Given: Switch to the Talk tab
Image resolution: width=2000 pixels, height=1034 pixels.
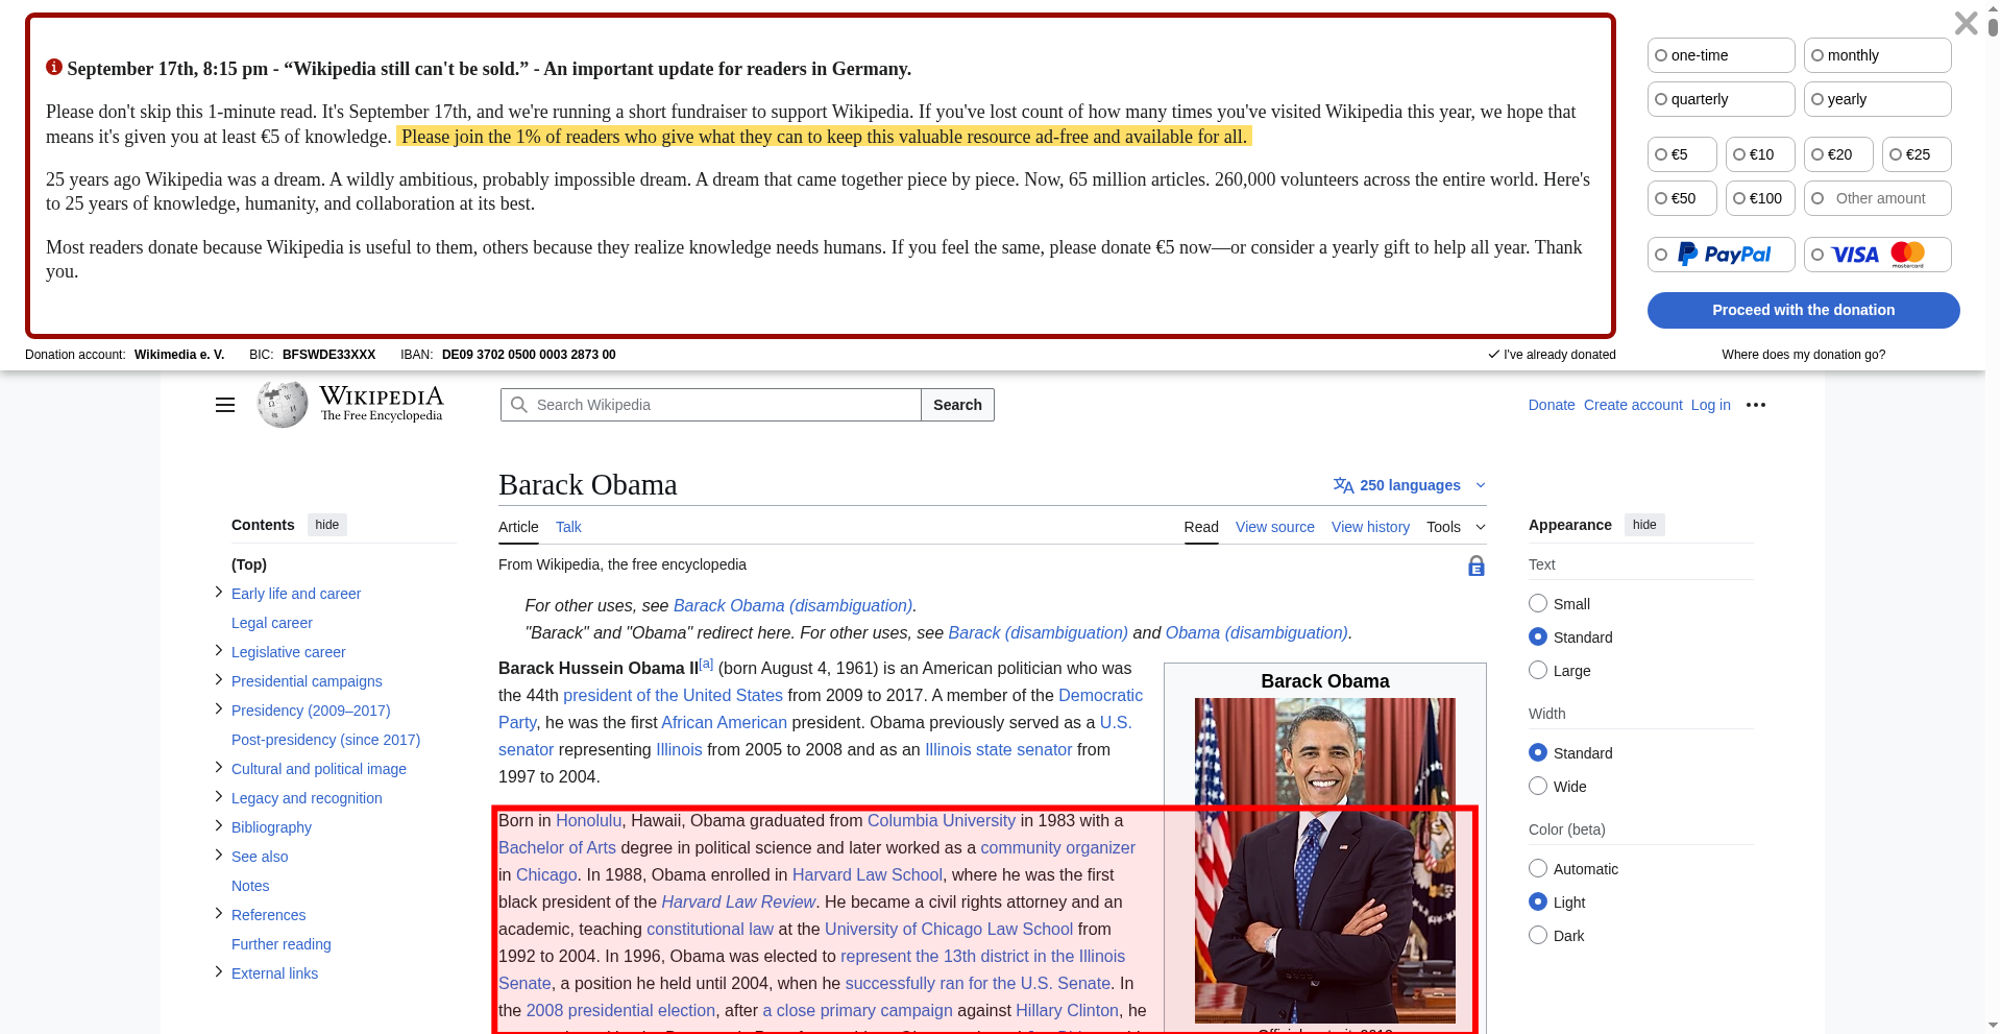Looking at the screenshot, I should coord(568,527).
